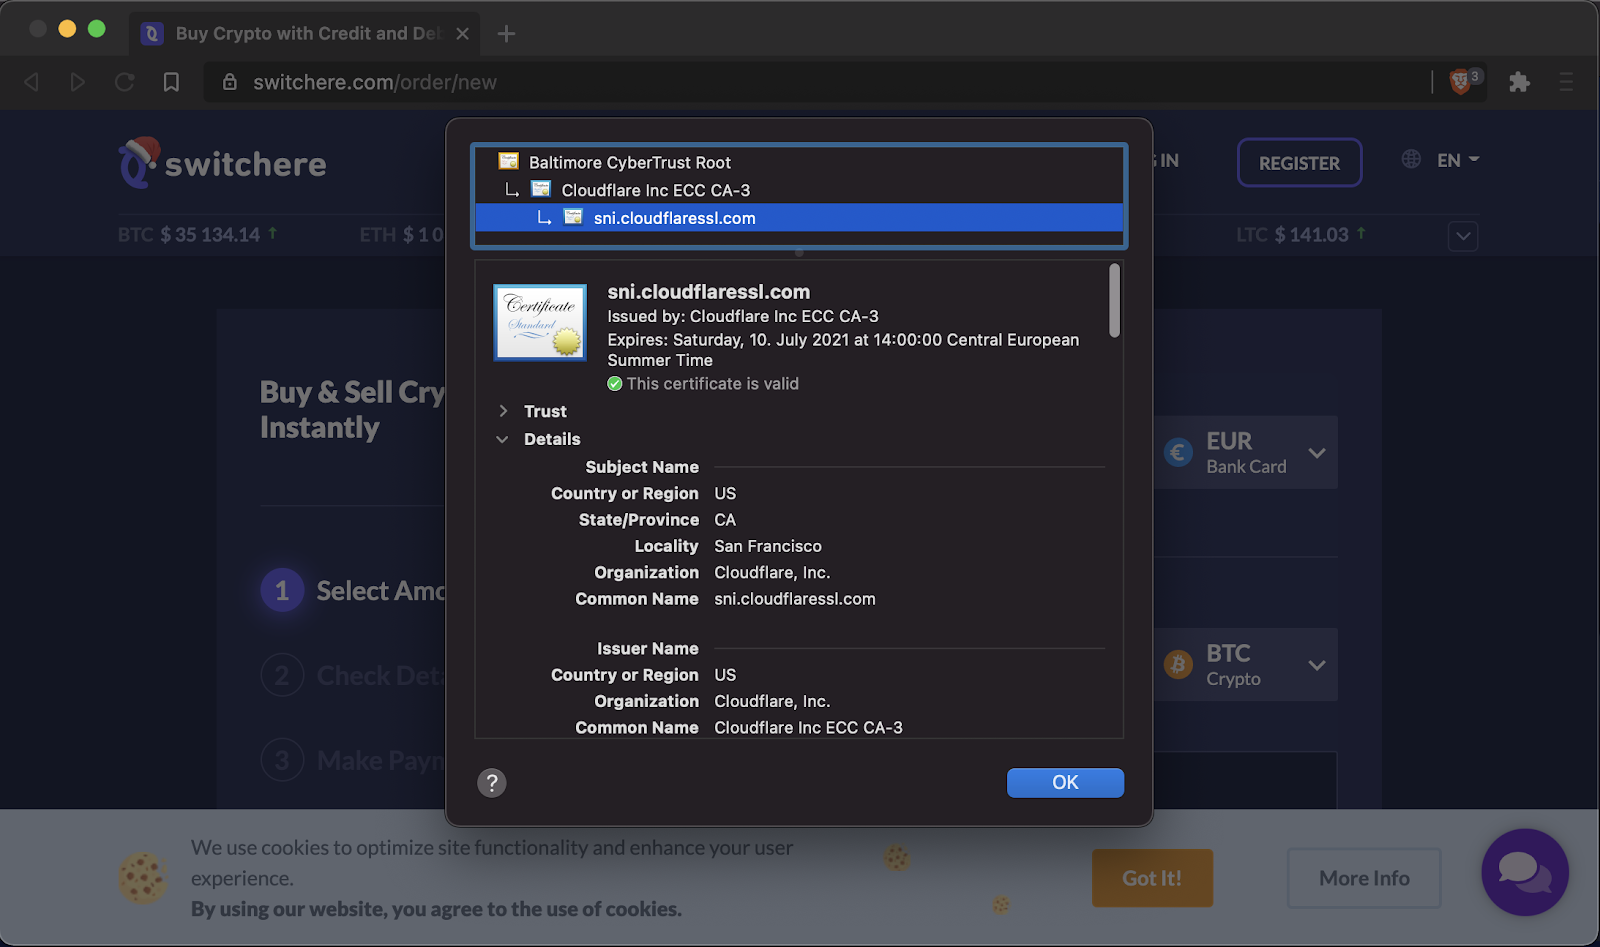Bookmark this page with the bookmark icon
1600x947 pixels.
coord(171,82)
